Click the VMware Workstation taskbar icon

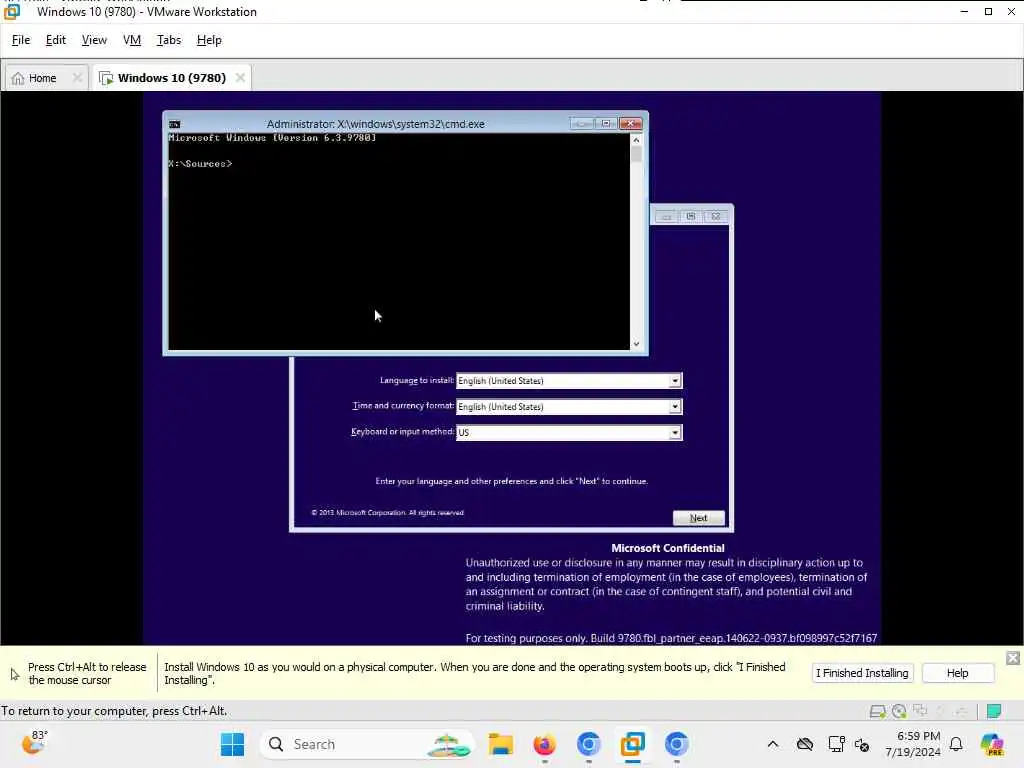(632, 744)
